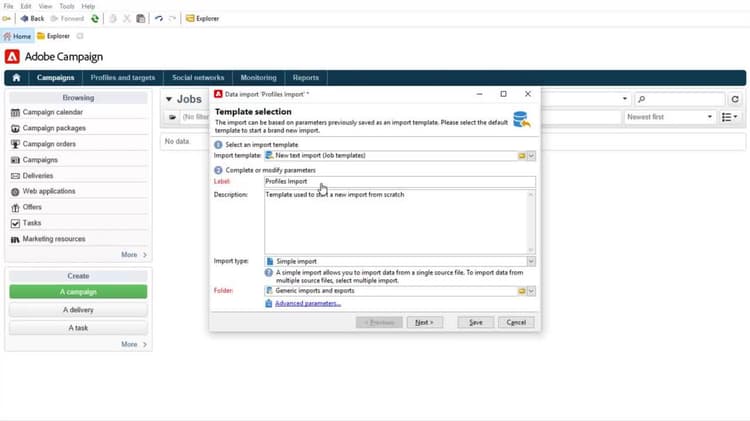
Task: Open the Edit menu
Action: pos(26,6)
